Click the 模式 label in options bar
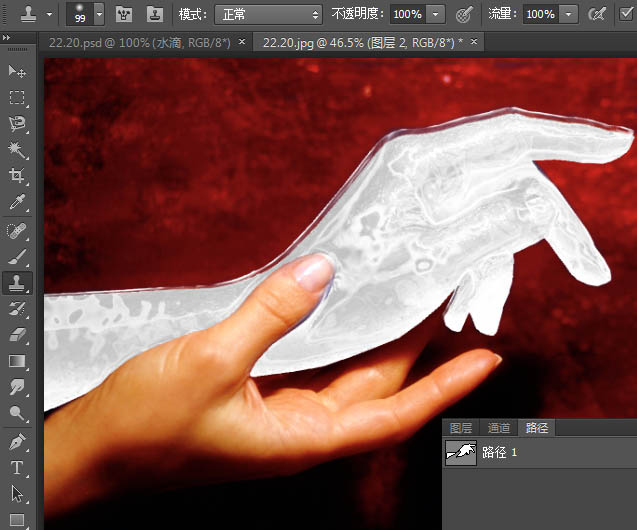Viewport: 637px width, 530px height. pos(193,15)
